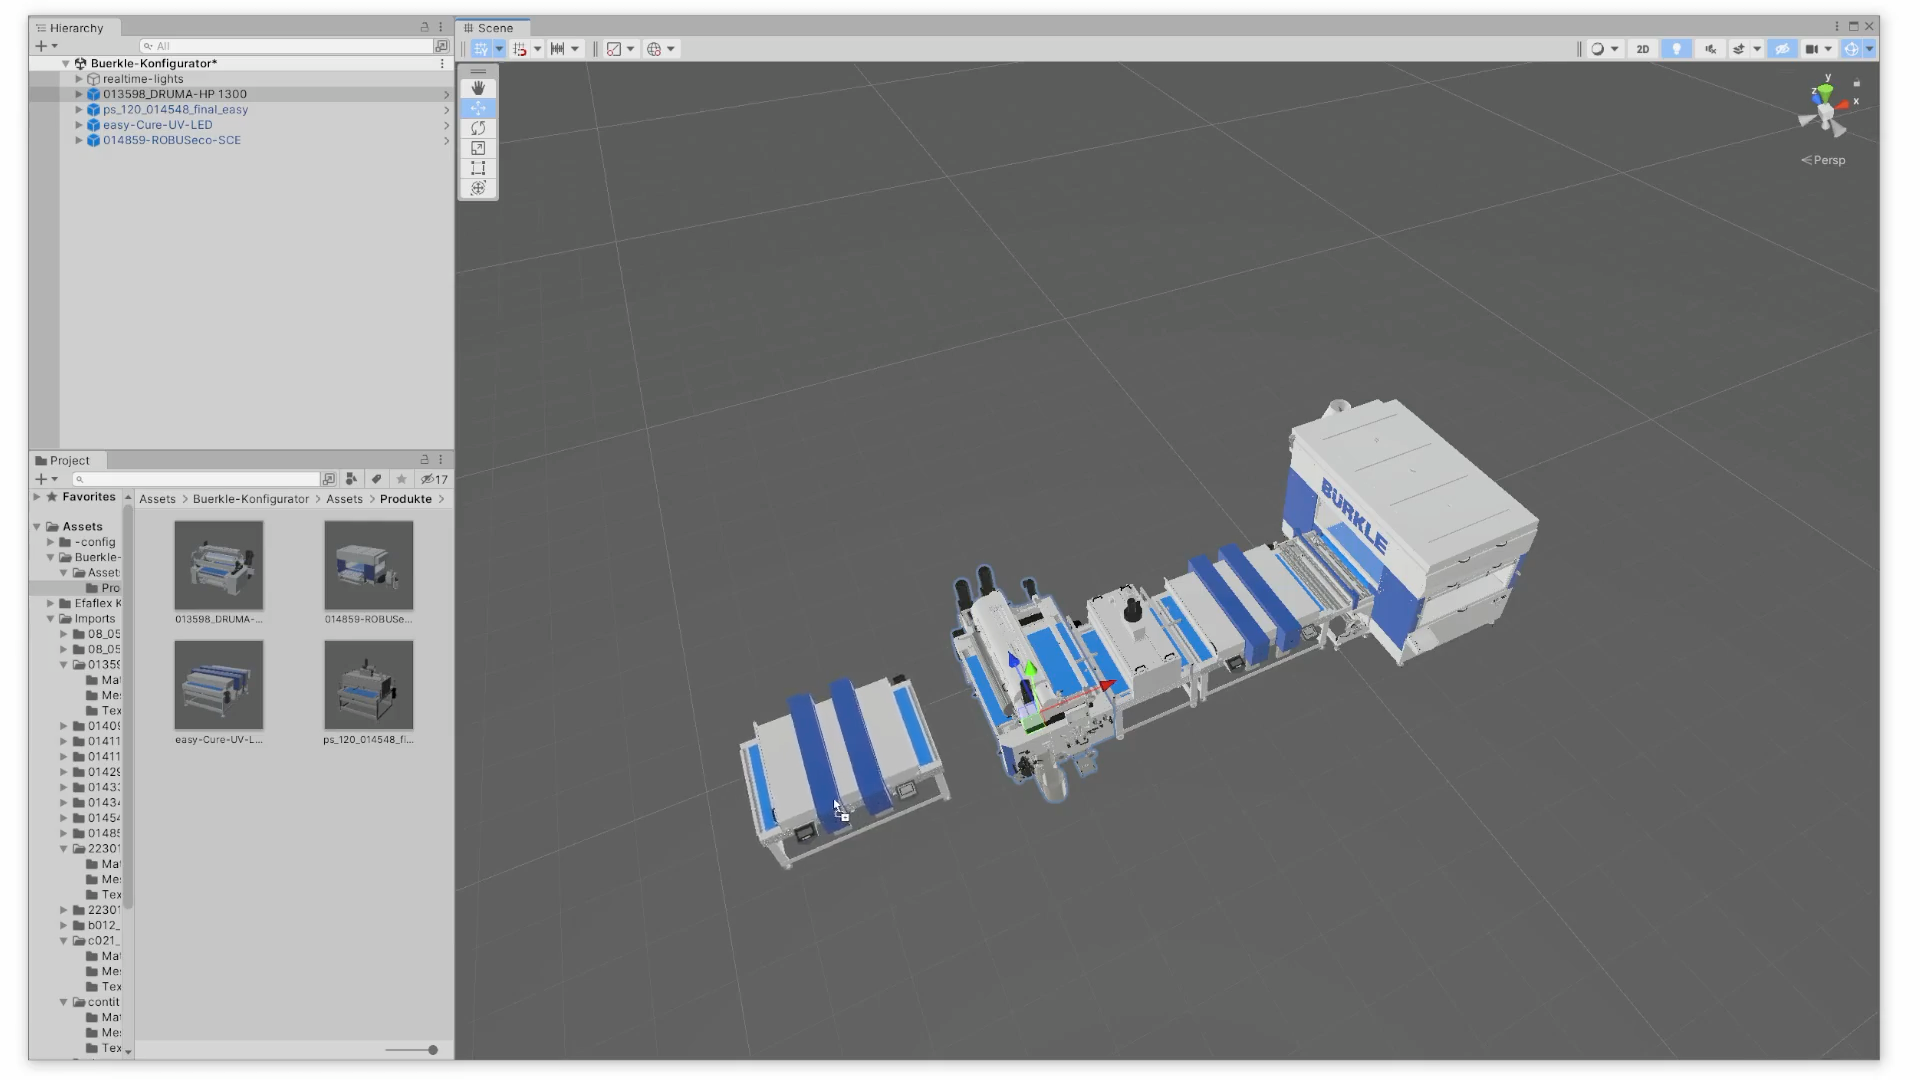1920x1080 pixels.
Task: Click the Buerkle-Konfigurator breadcrumb
Action: point(250,499)
